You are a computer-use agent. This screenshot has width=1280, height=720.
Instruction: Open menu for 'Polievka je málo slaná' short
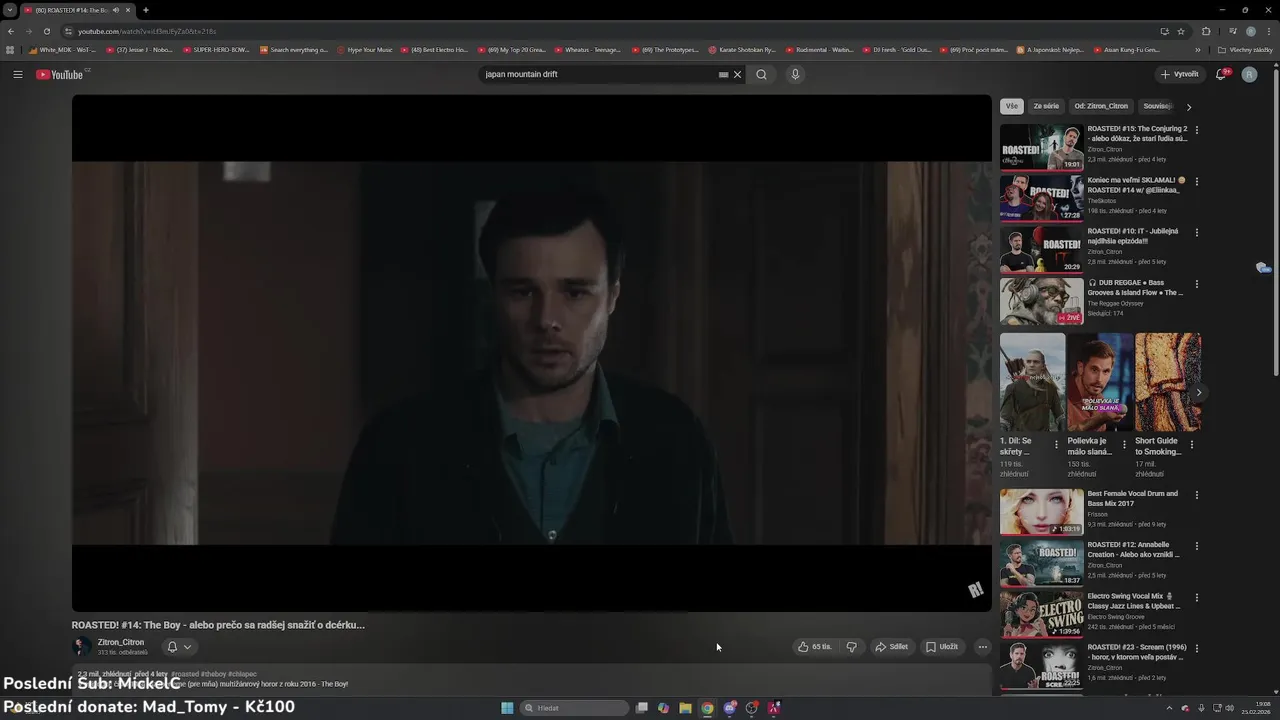click(1124, 445)
